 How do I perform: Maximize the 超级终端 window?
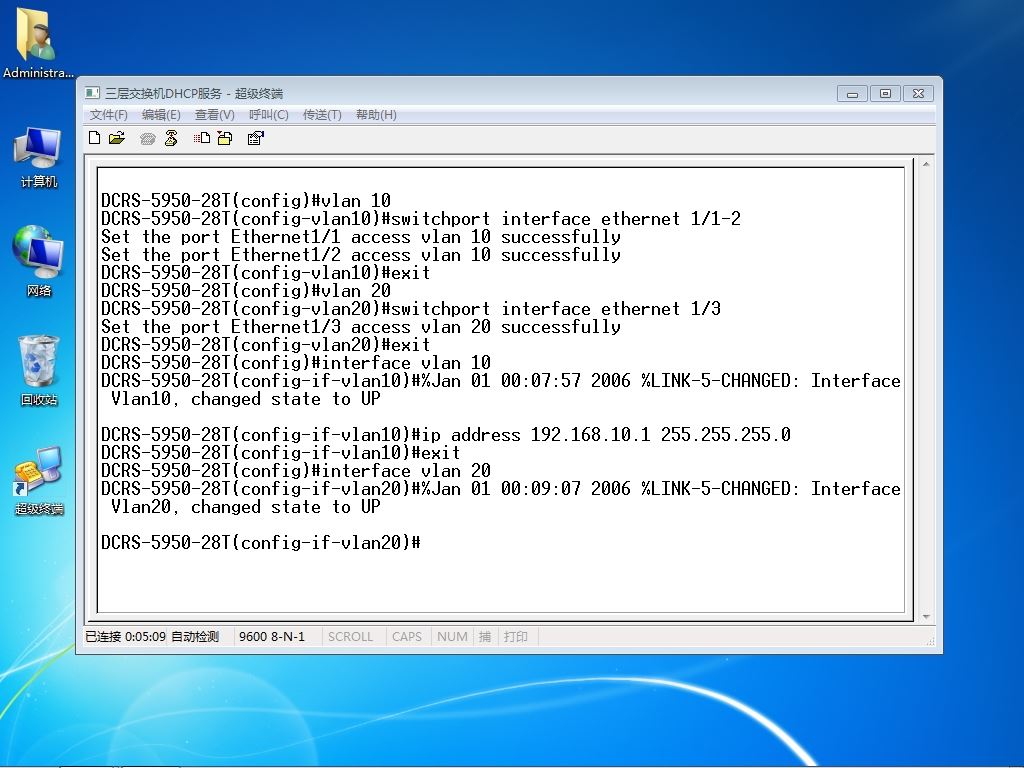click(886, 94)
